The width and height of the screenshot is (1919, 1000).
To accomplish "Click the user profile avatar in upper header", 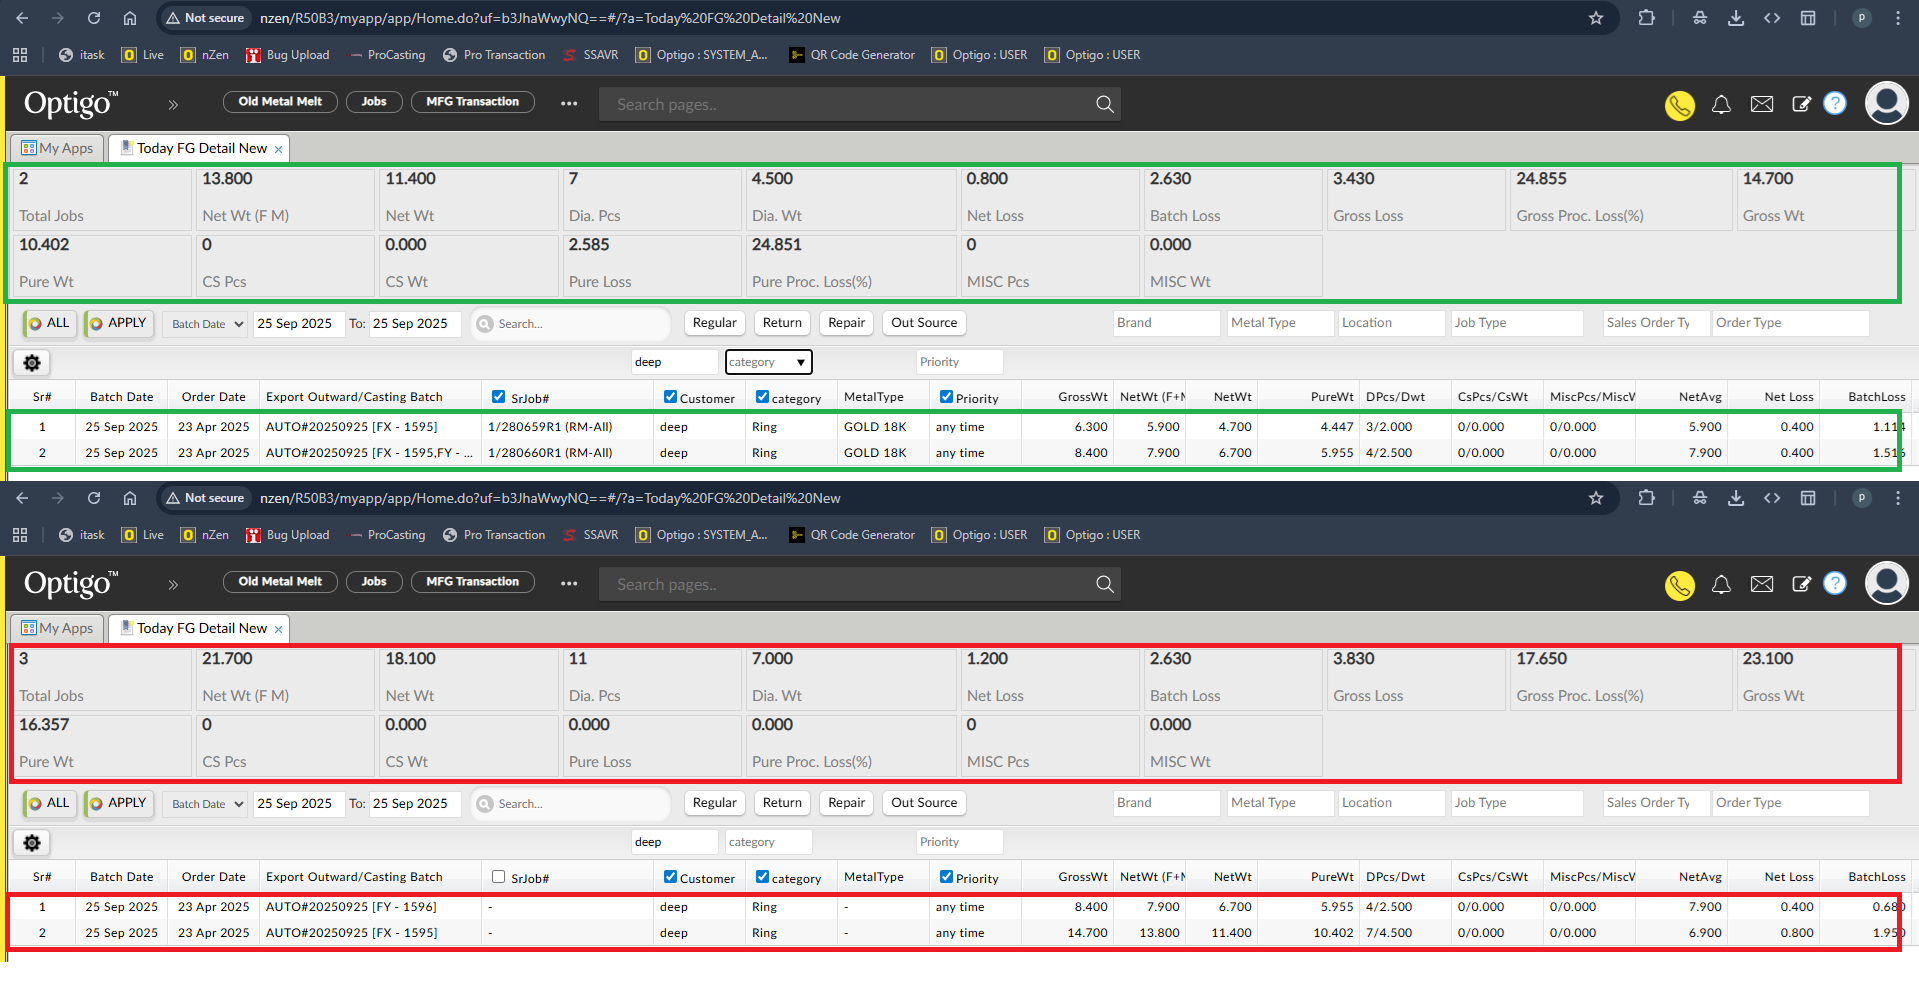I will (x=1886, y=103).
